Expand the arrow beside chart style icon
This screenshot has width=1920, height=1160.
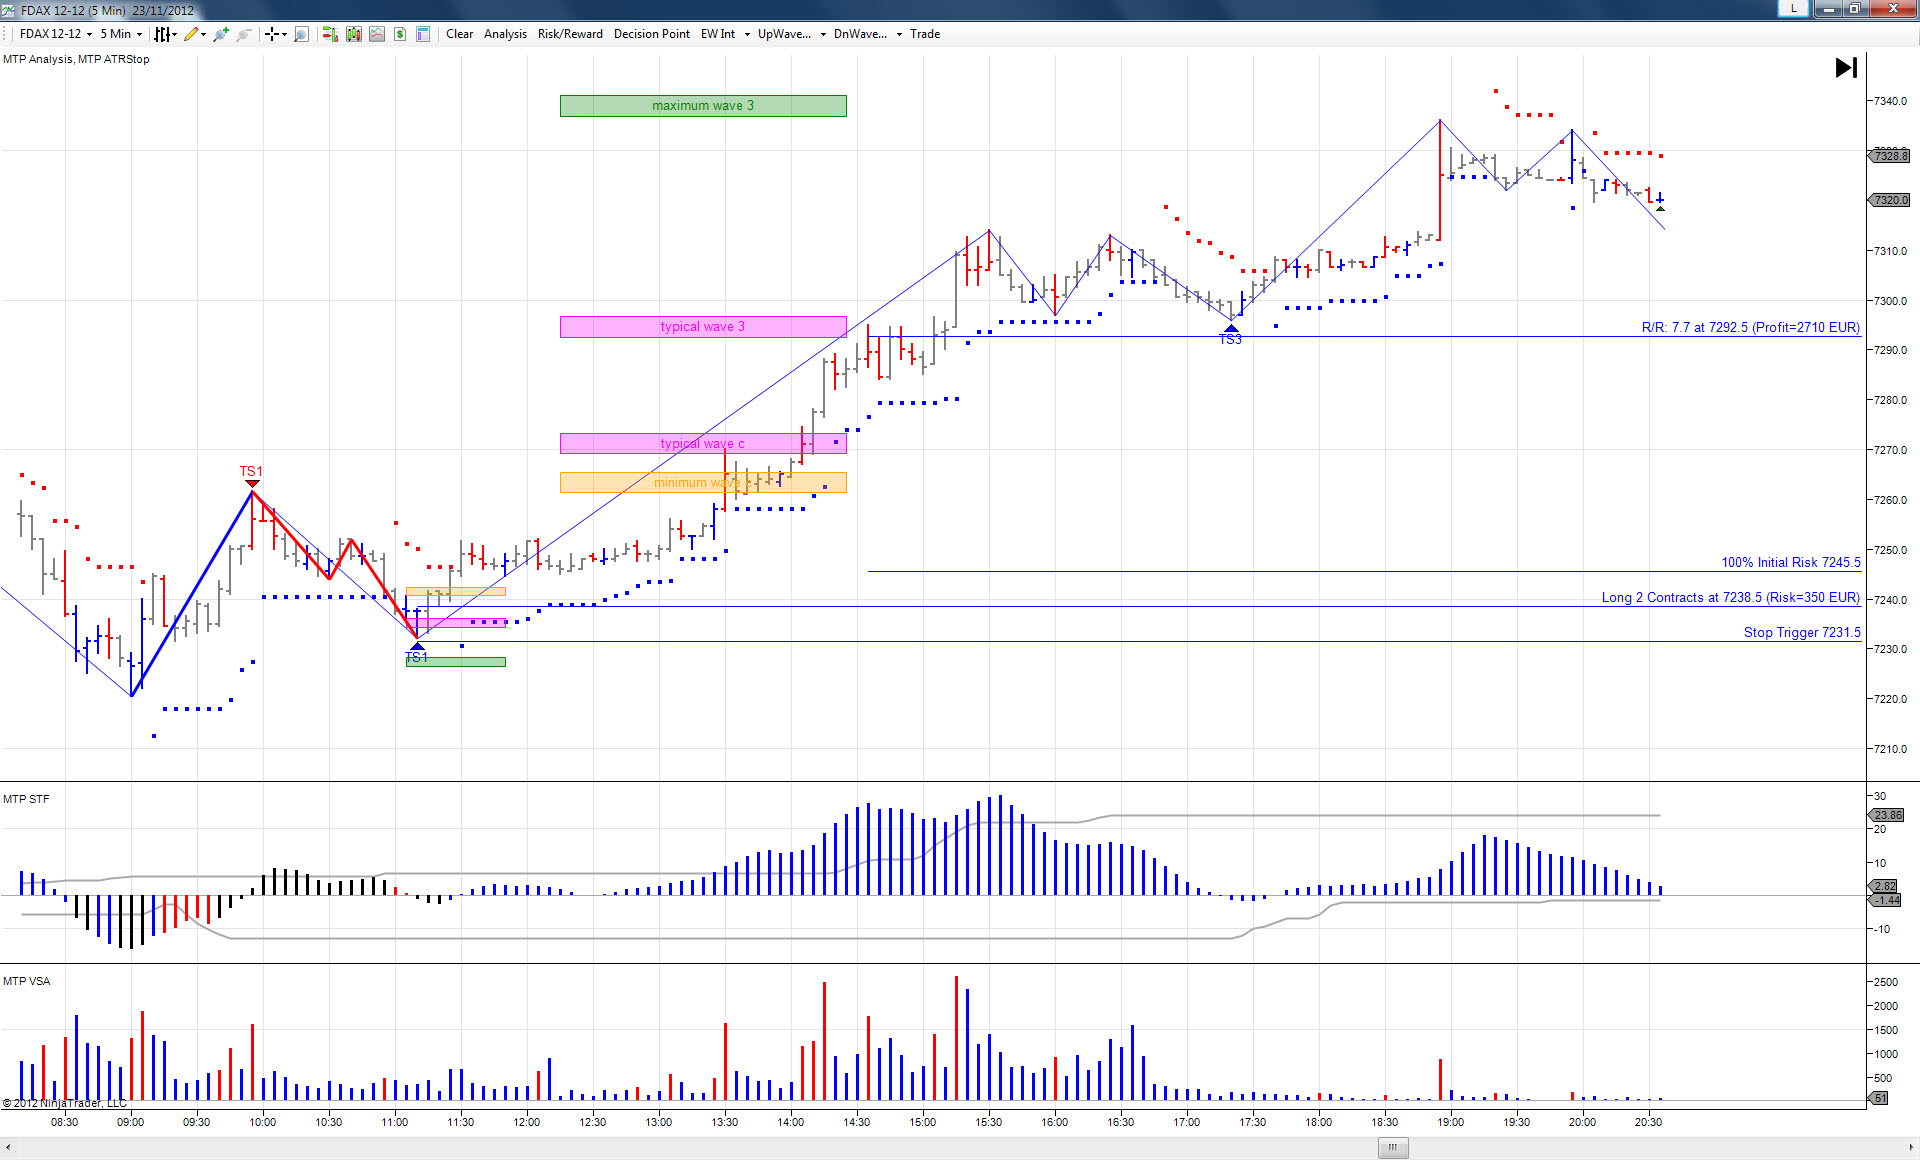(x=174, y=34)
